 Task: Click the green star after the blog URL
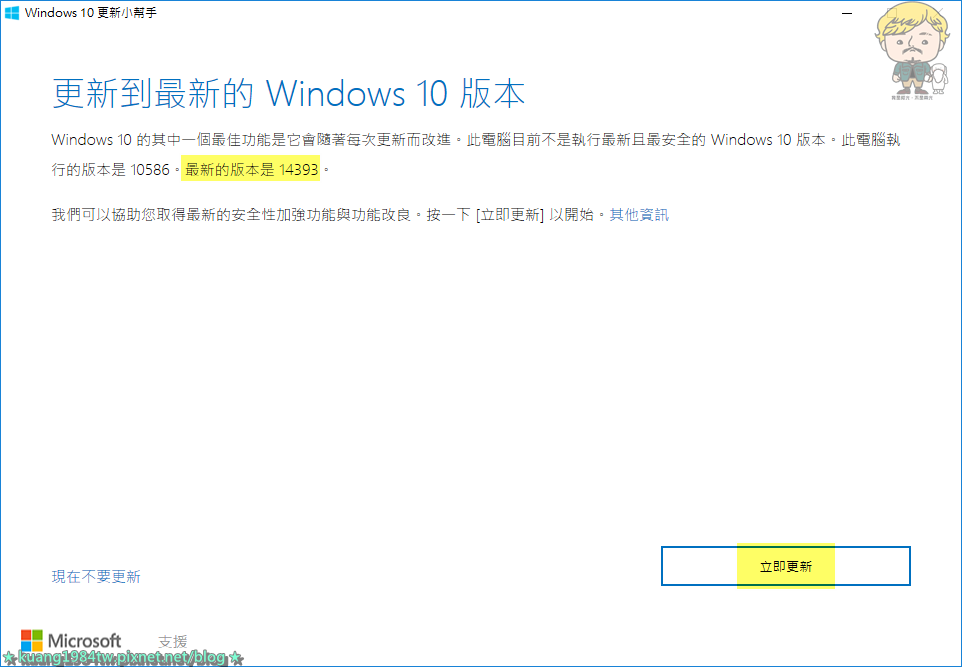[x=236, y=658]
